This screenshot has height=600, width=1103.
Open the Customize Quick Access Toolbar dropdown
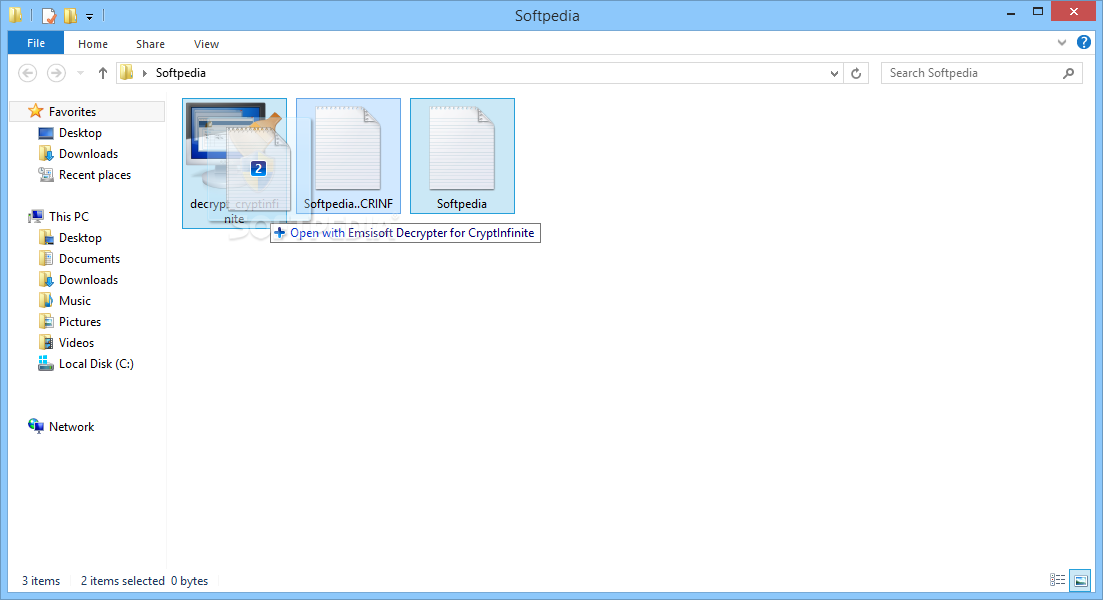point(89,15)
